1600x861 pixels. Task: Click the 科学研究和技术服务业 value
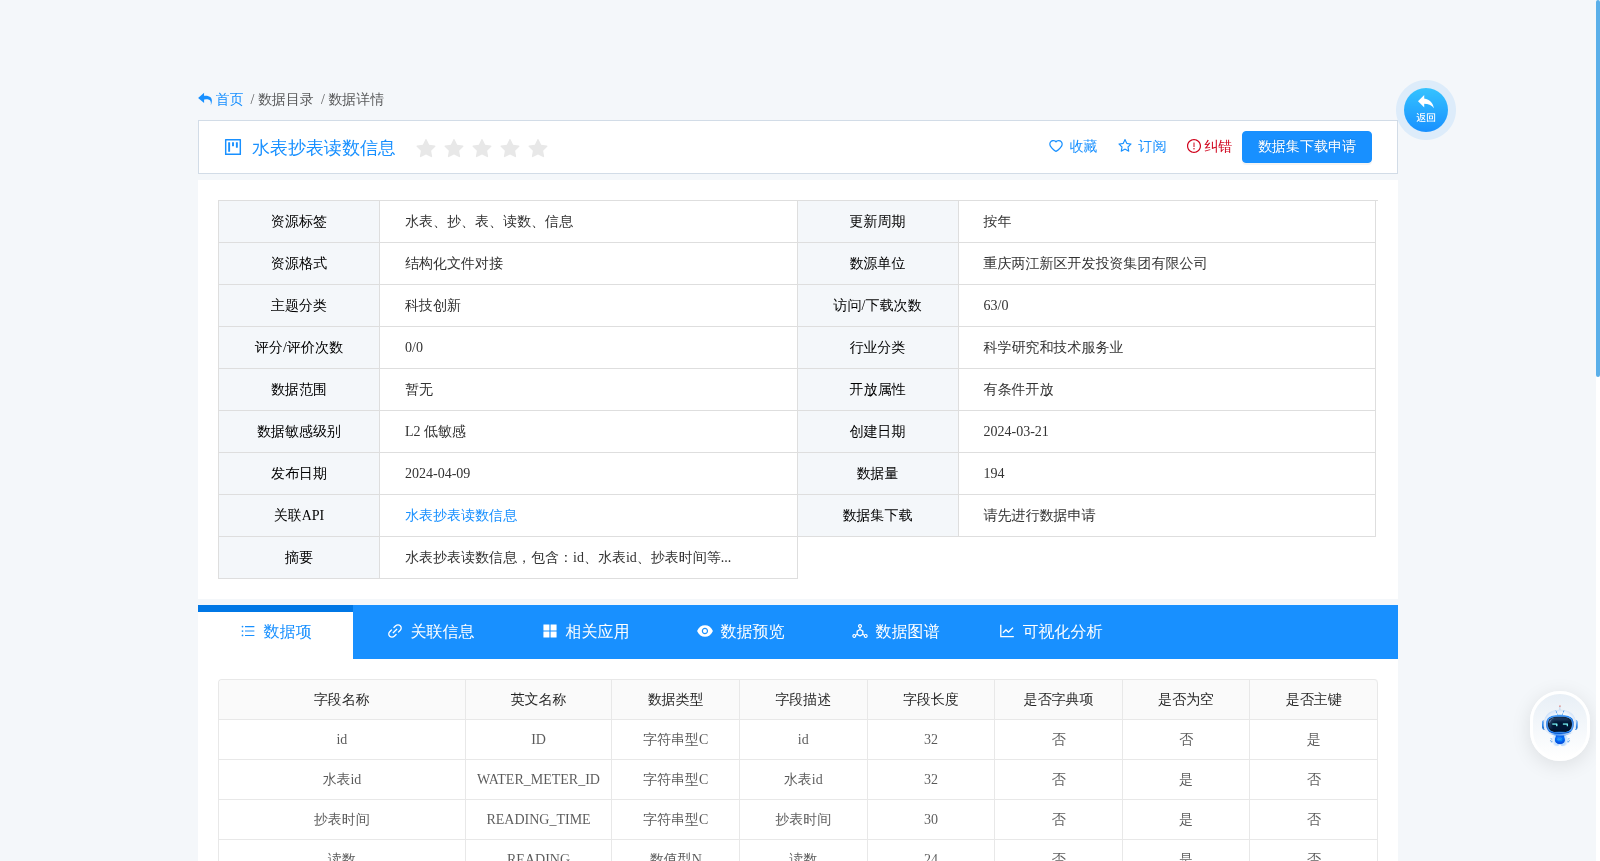(1053, 348)
